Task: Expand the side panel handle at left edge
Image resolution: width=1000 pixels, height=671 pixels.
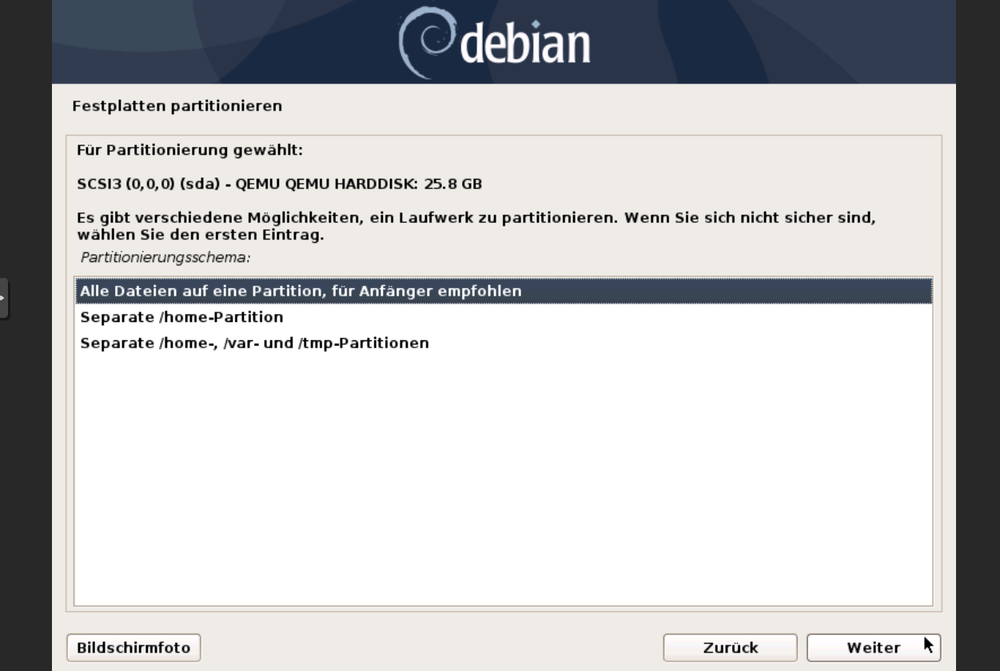Action: click(x=4, y=298)
